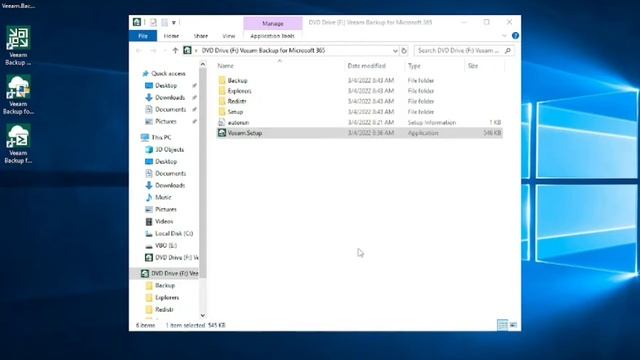Select This PC in navigation pane

click(161, 138)
